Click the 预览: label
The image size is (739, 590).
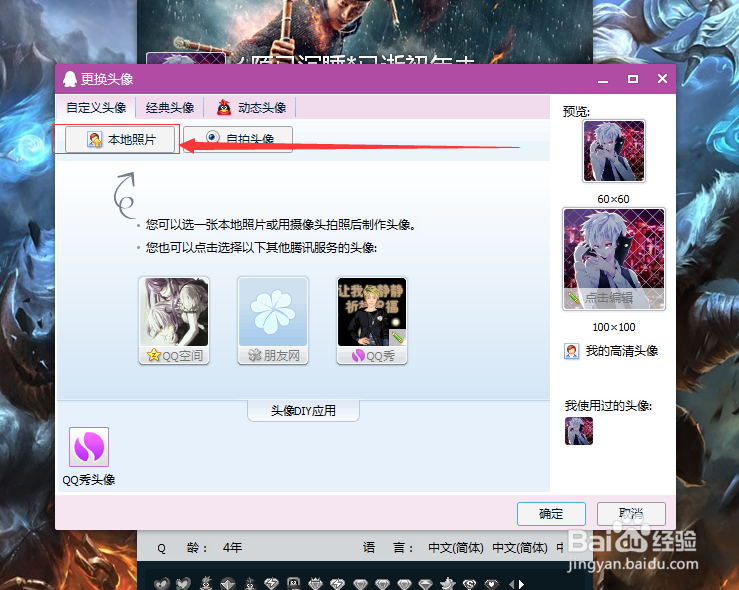tap(576, 112)
